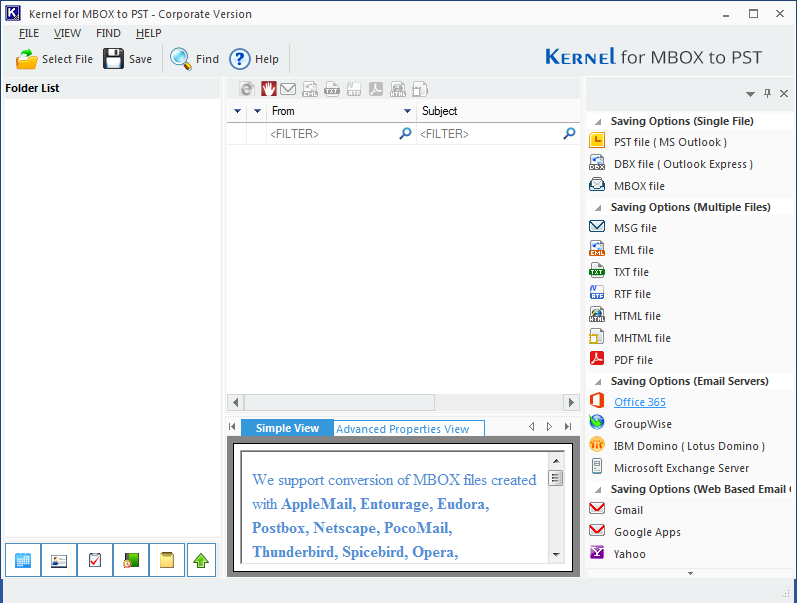Click the RTF export icon in the email list toolbar
Image resolution: width=797 pixels, height=603 pixels.
click(354, 89)
